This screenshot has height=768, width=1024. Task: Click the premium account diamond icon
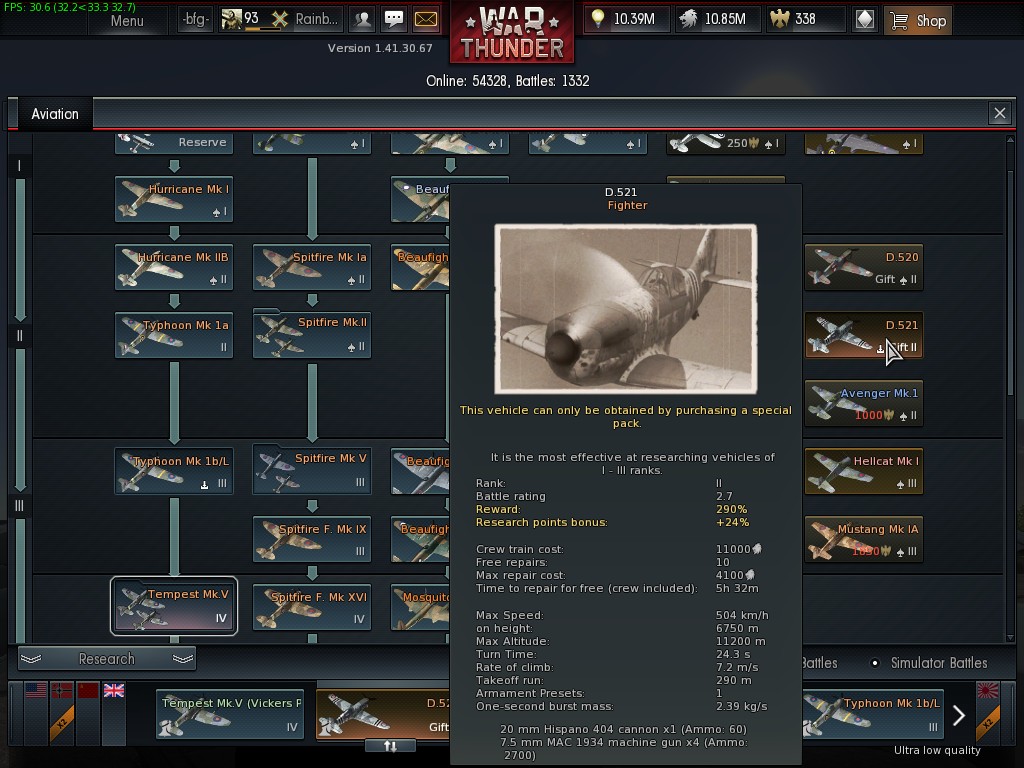coord(865,20)
